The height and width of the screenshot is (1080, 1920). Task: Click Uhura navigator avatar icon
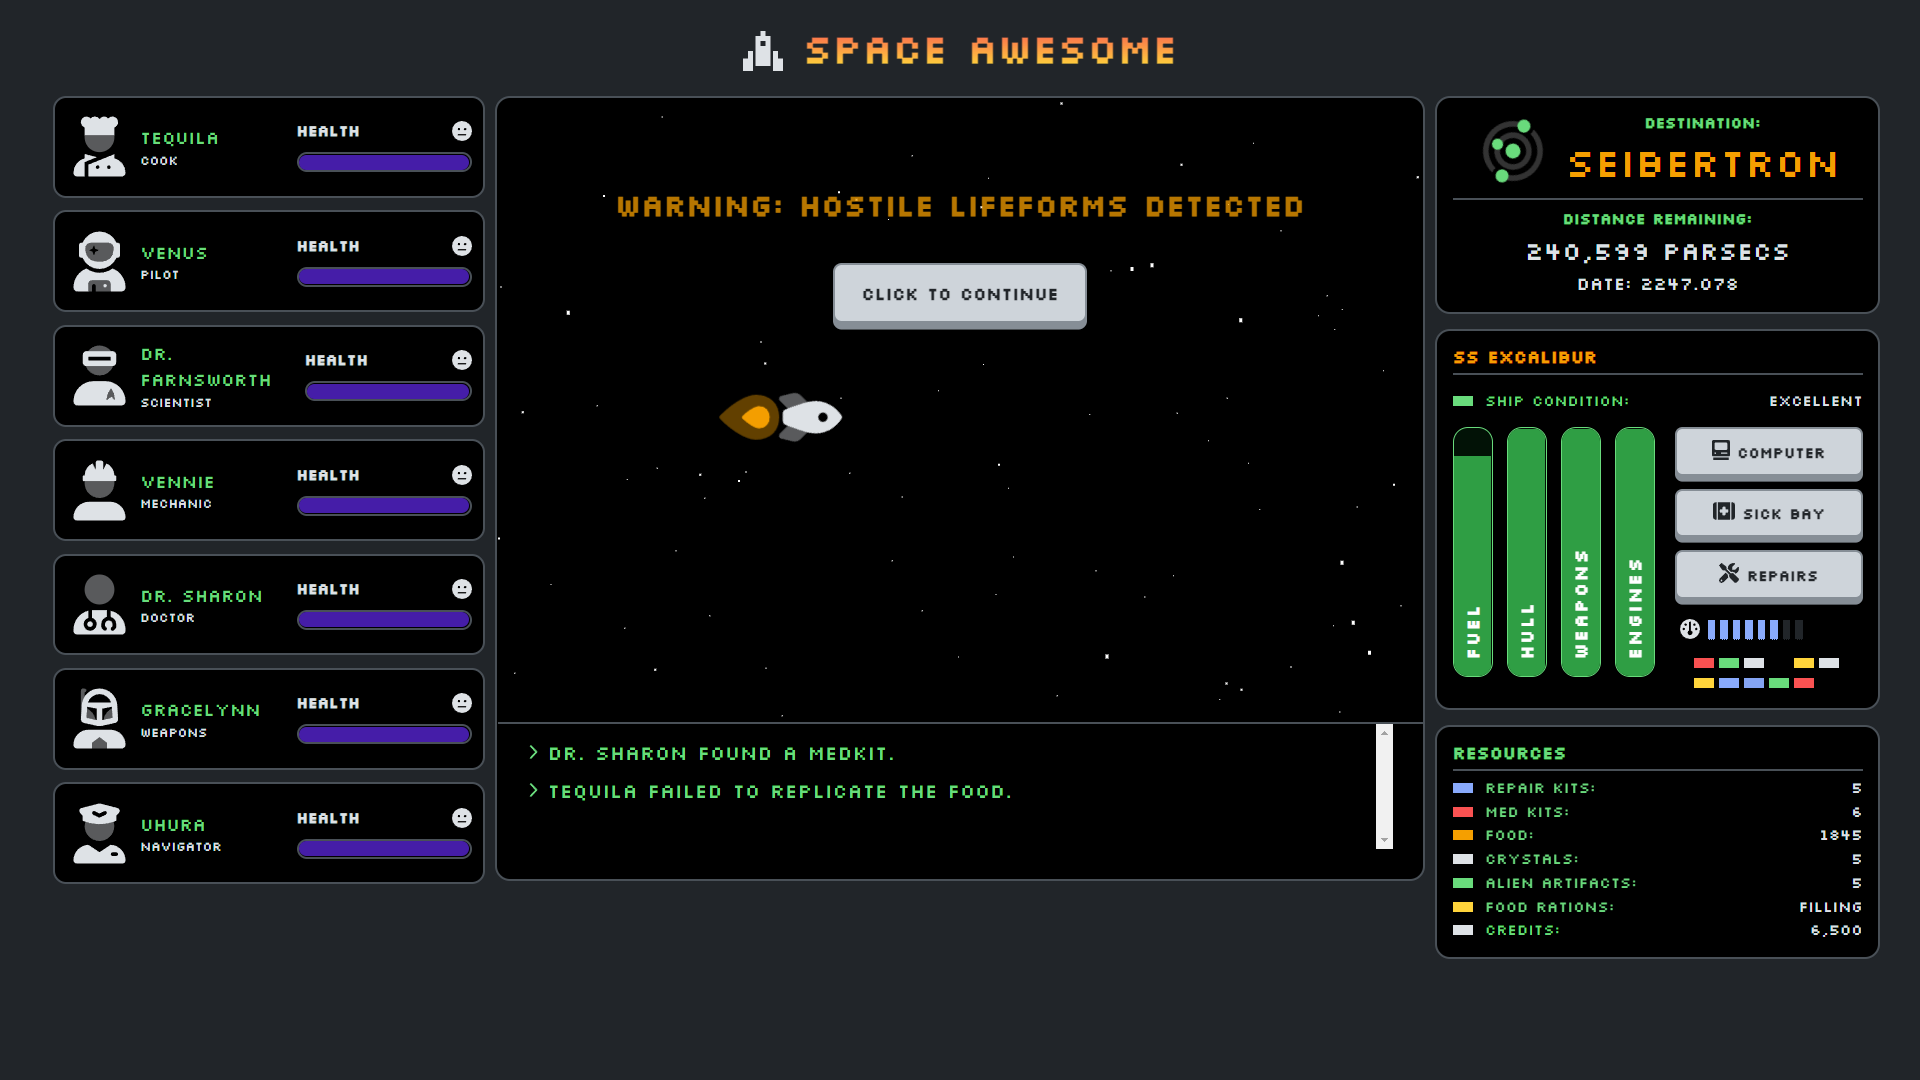click(99, 833)
